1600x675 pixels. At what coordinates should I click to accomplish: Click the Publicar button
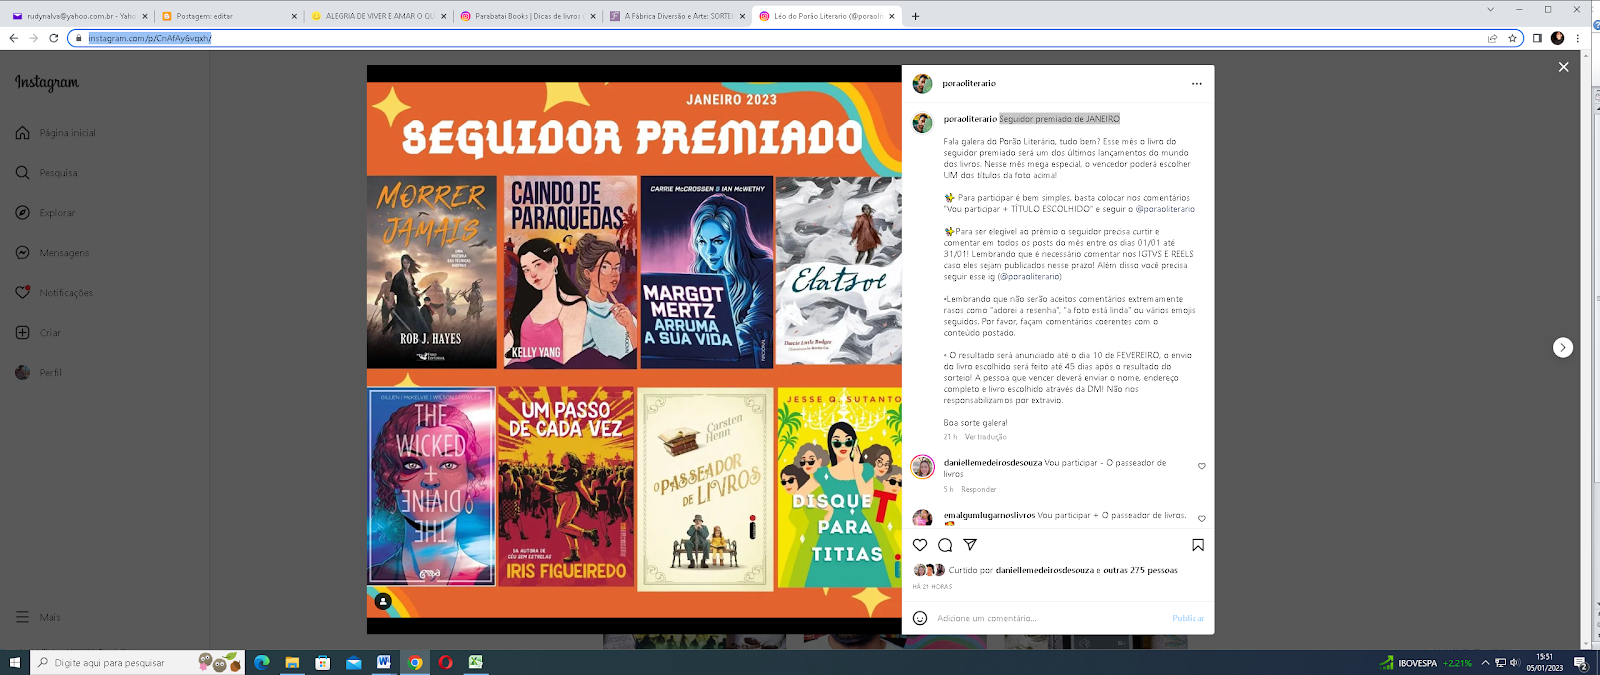[1188, 618]
